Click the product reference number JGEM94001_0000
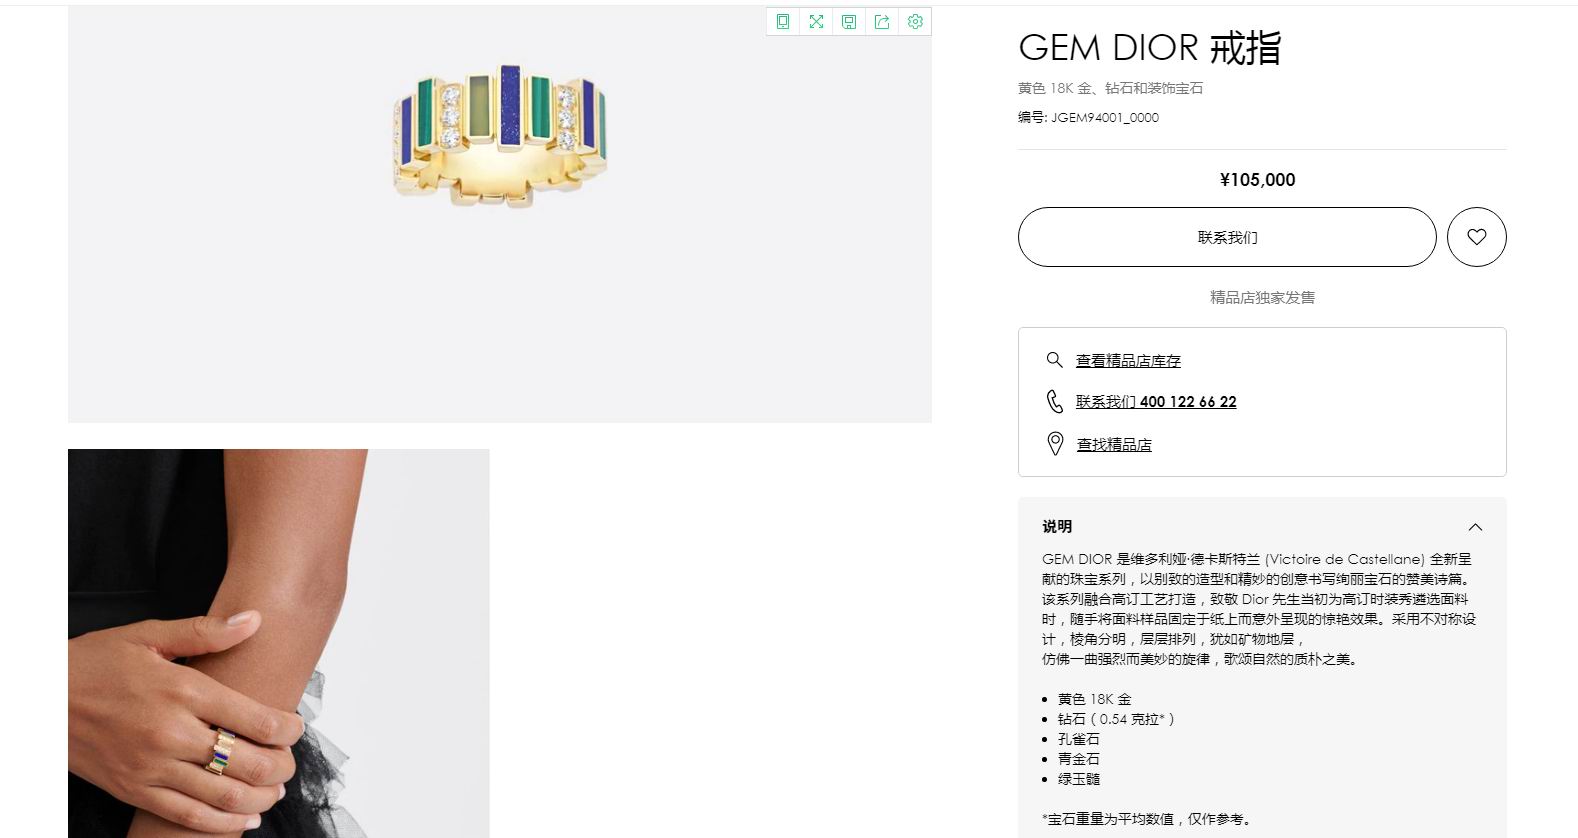1578x838 pixels. [1105, 117]
